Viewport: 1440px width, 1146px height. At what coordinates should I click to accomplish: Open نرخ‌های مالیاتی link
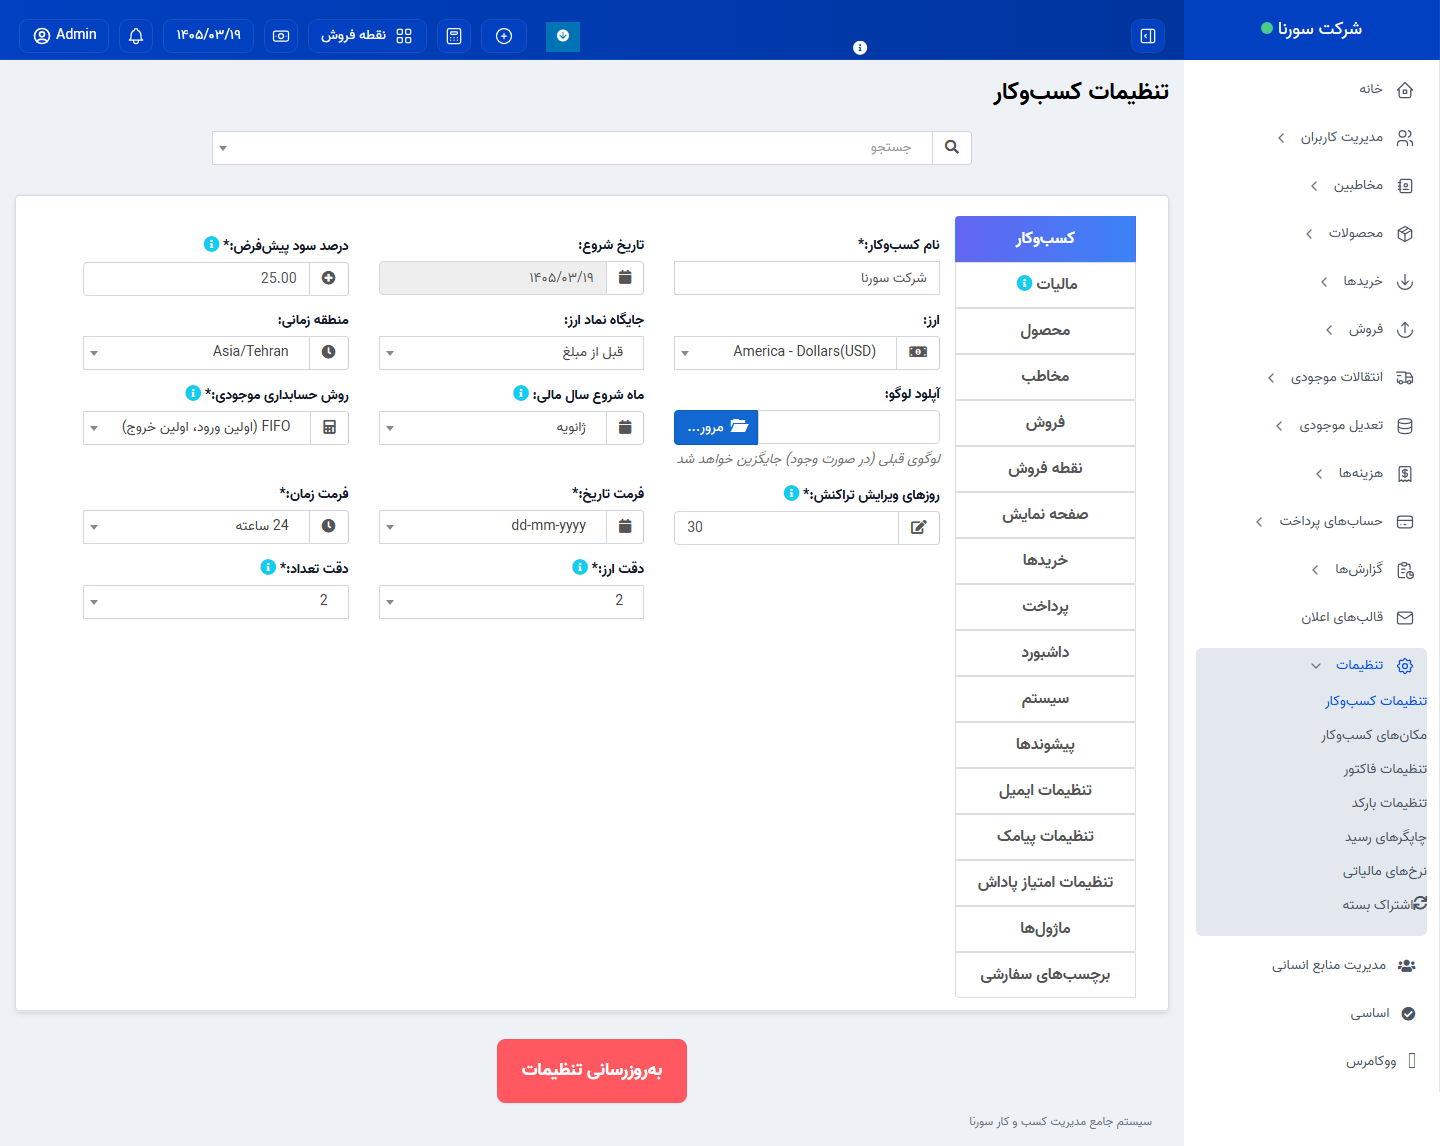pyautogui.click(x=1385, y=871)
